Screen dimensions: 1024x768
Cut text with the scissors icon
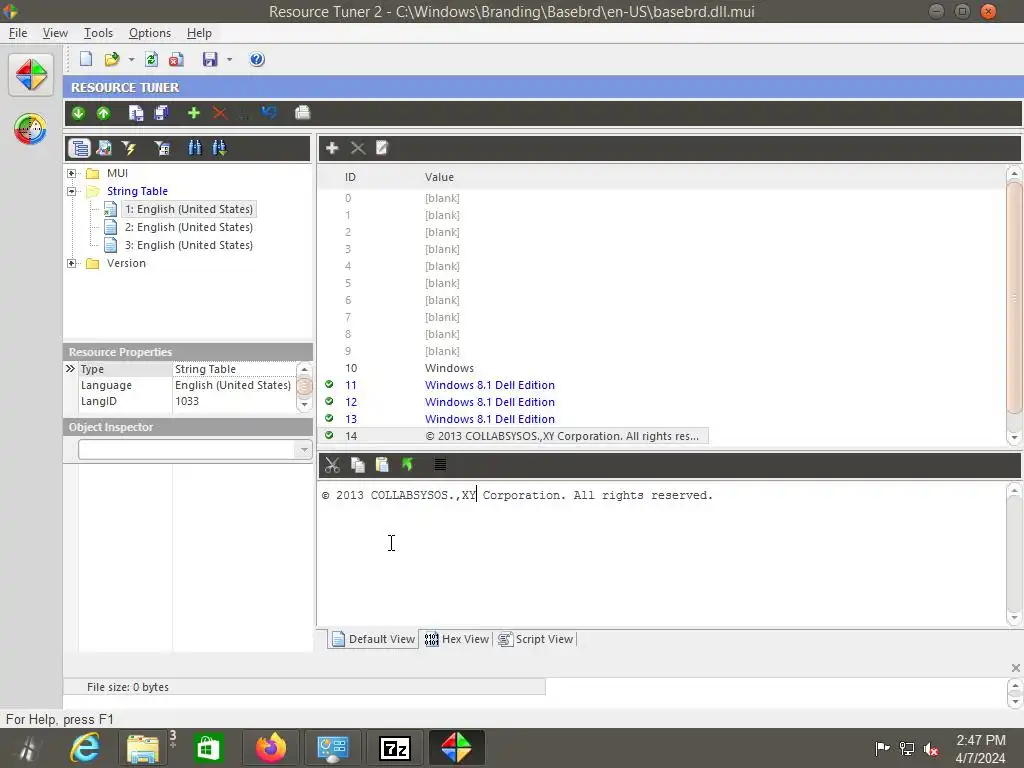tap(332, 465)
